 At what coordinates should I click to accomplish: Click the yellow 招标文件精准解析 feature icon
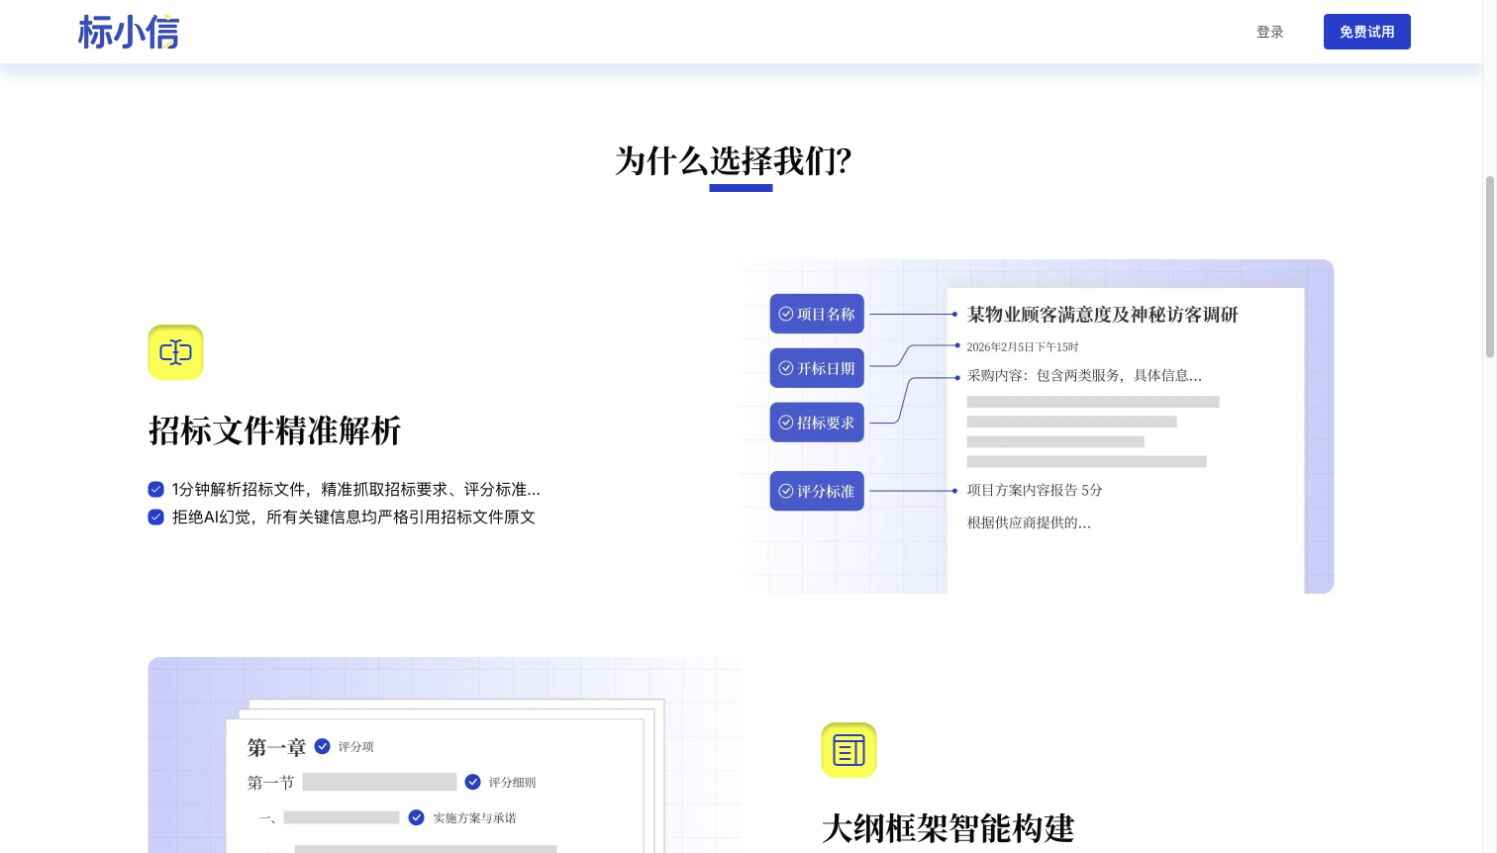[176, 352]
